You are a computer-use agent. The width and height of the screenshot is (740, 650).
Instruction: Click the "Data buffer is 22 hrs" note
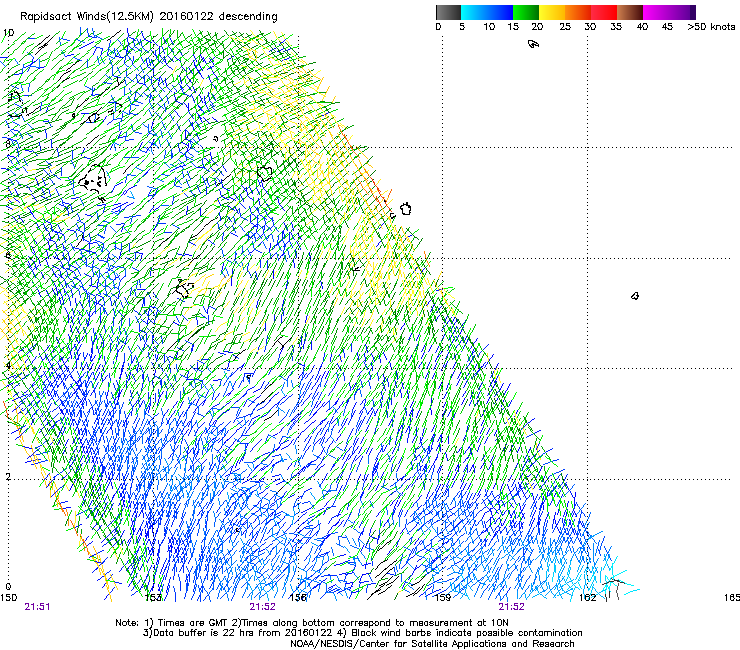pos(239,633)
